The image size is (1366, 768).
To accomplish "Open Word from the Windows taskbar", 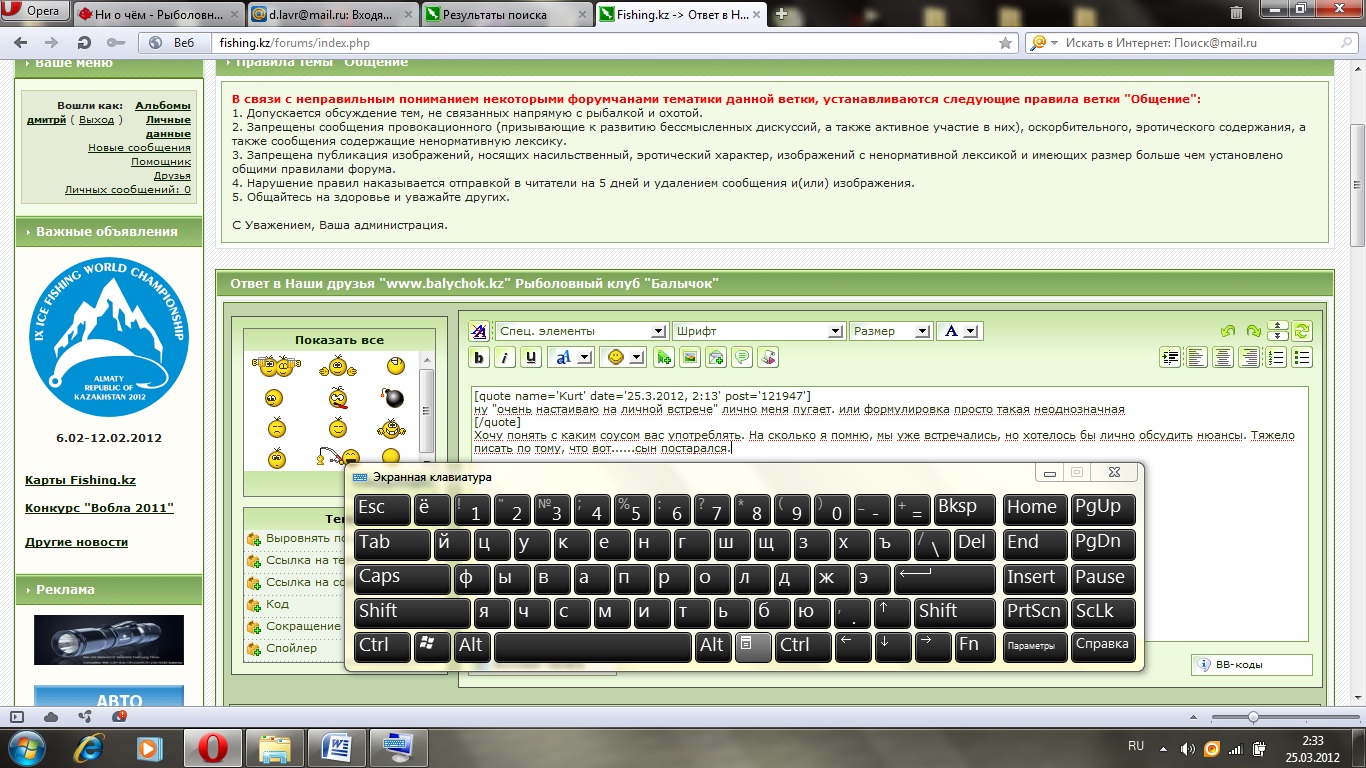I will point(335,747).
